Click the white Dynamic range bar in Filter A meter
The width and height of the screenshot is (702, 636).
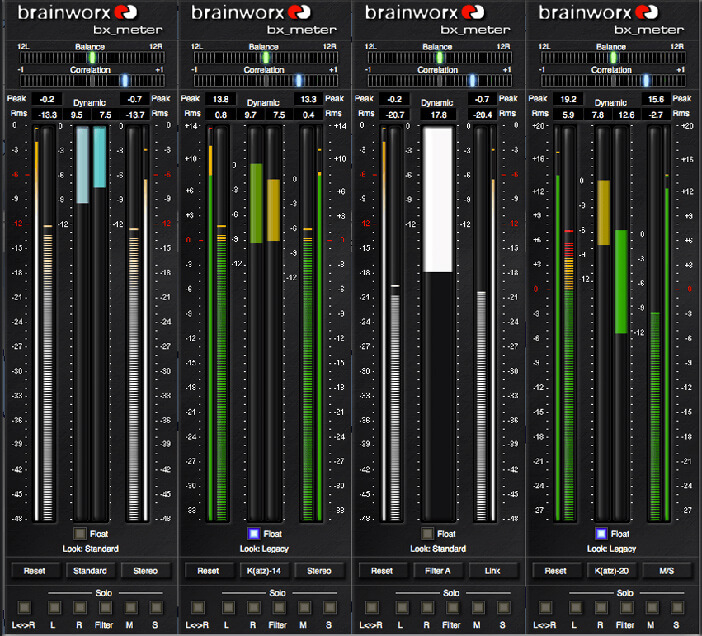[438, 200]
